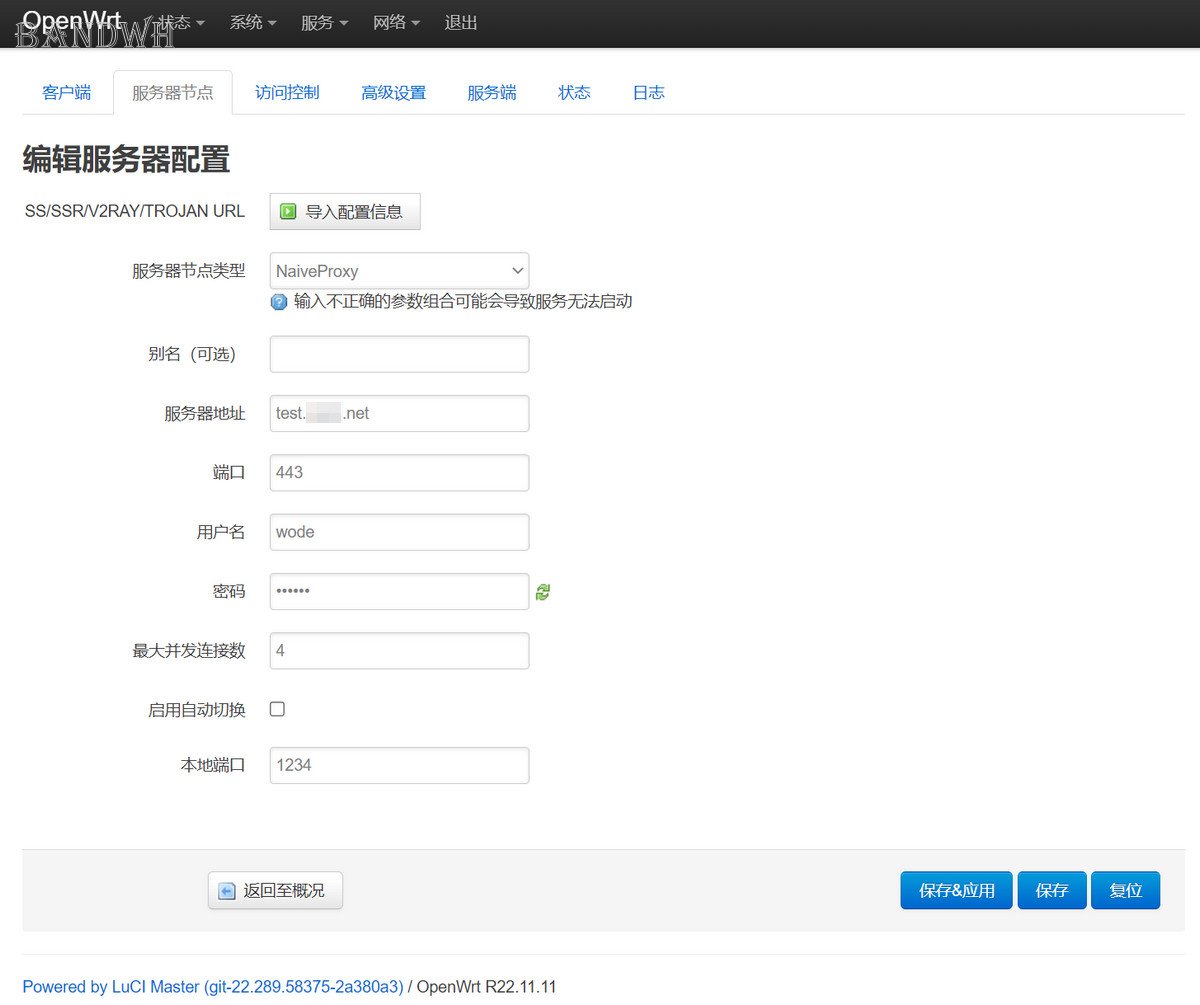
Task: Click the 输入不正确的参数组合可能会导致服务无法启动 hint text
Action: (463, 301)
